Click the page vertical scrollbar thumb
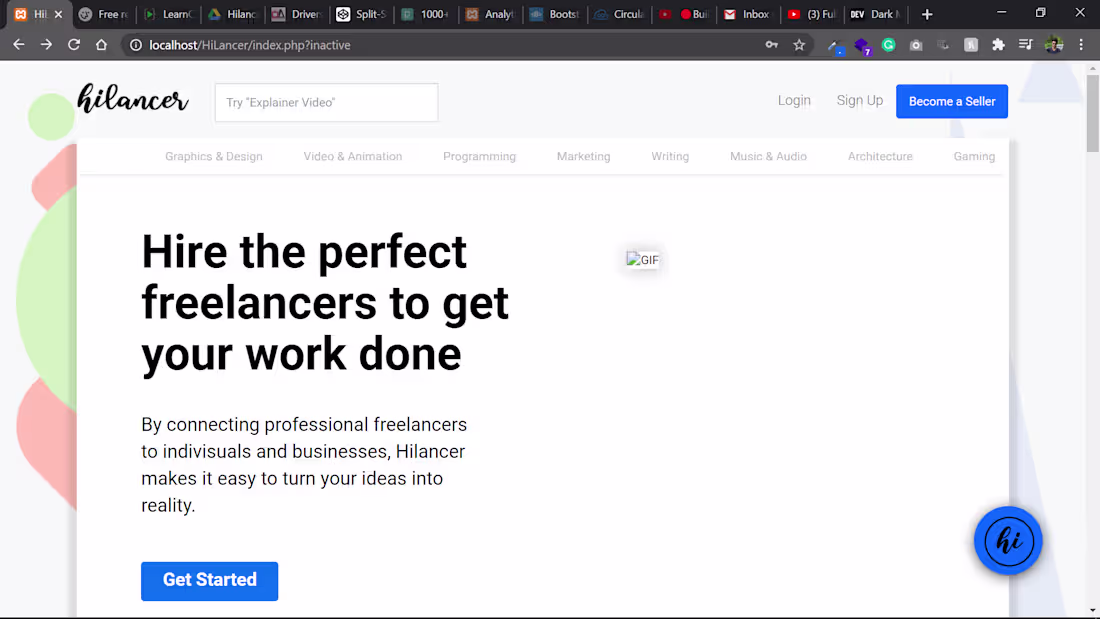This screenshot has width=1100, height=619. click(1092, 112)
